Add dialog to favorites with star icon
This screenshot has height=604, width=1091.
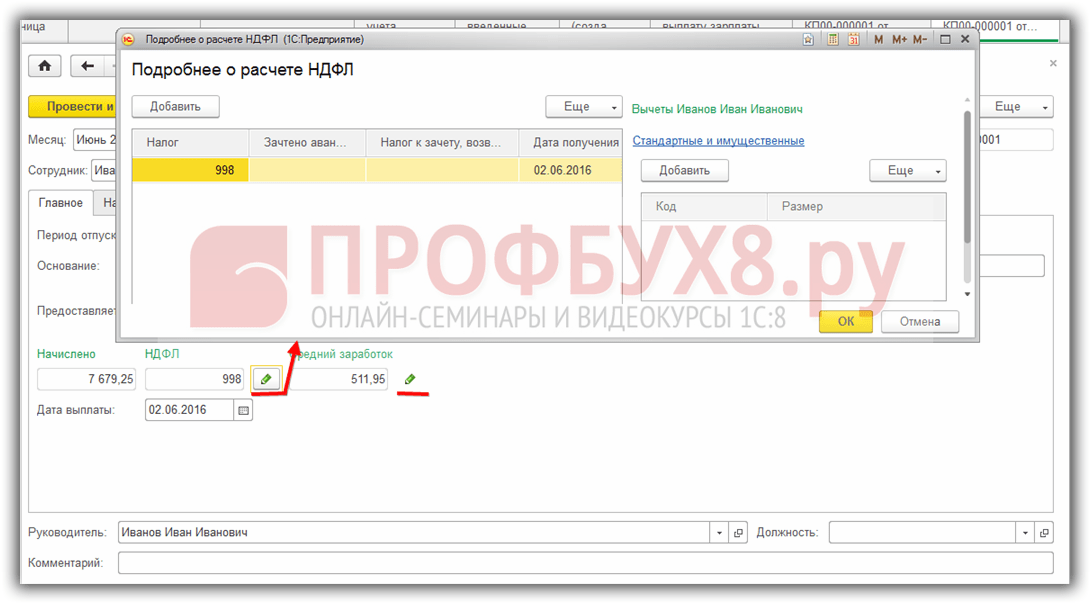click(808, 40)
